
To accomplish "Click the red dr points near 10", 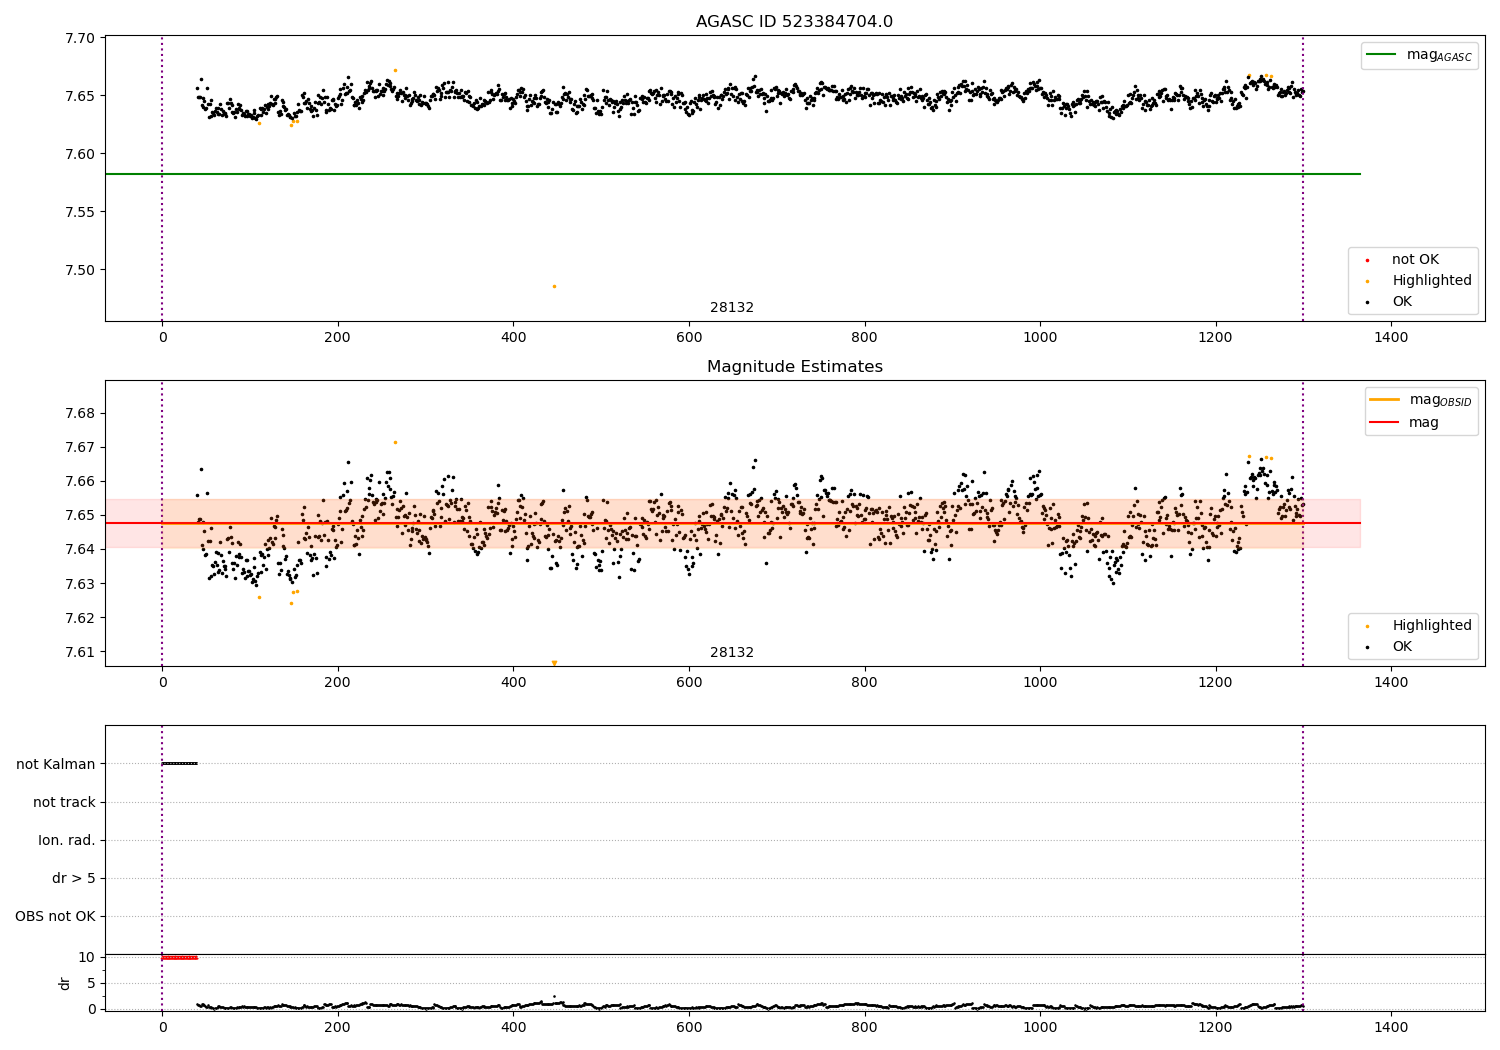I will click(180, 958).
